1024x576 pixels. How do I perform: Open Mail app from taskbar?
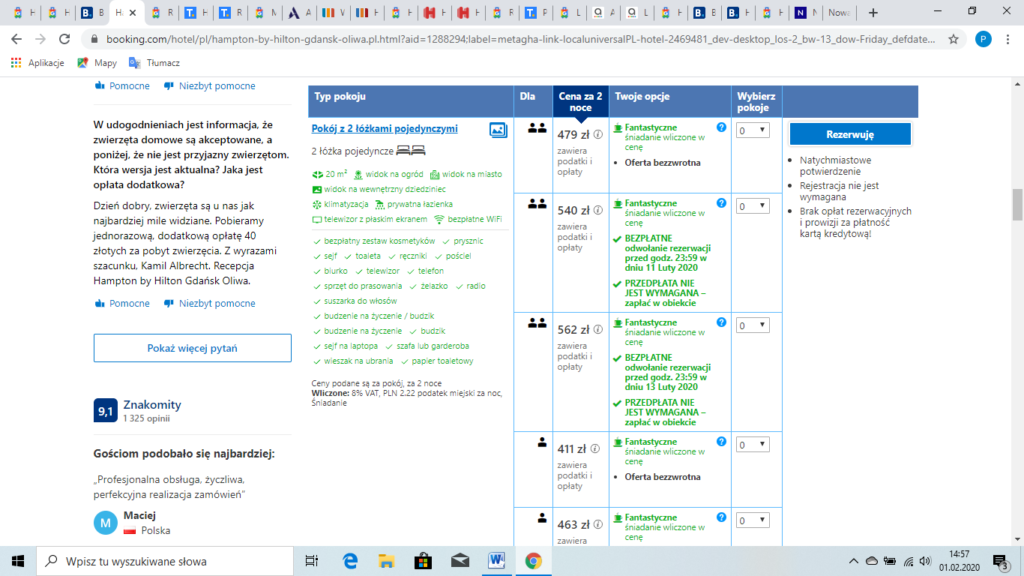point(460,561)
